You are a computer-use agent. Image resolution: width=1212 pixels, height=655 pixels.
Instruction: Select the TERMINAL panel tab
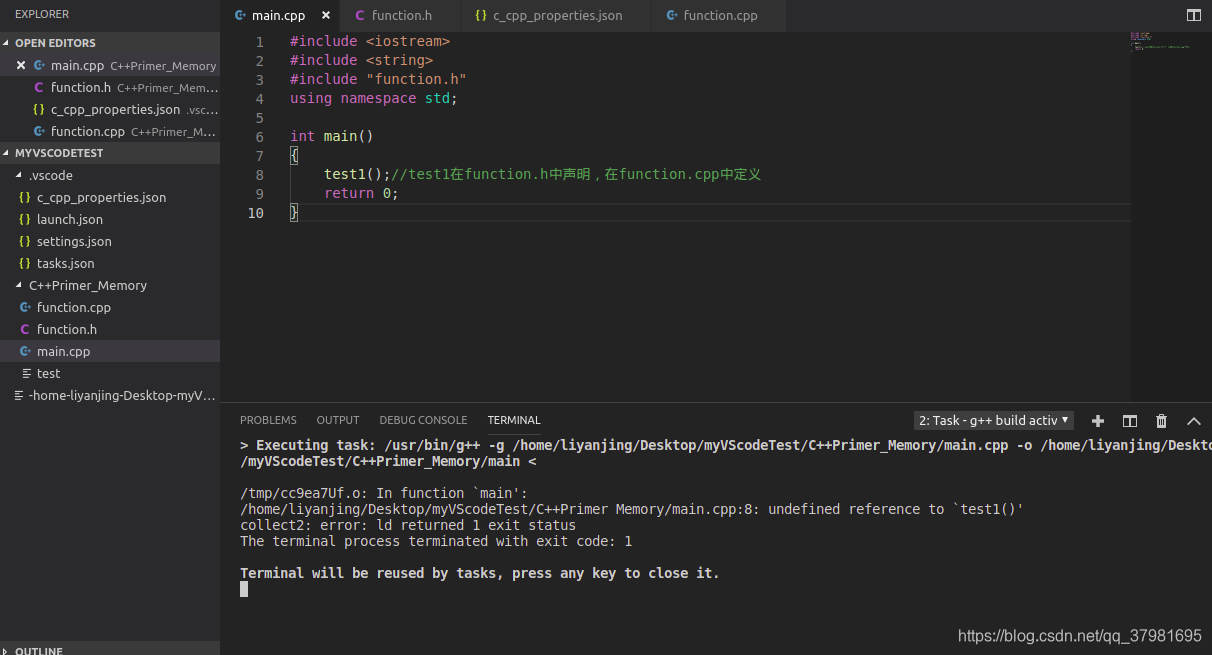(x=514, y=420)
